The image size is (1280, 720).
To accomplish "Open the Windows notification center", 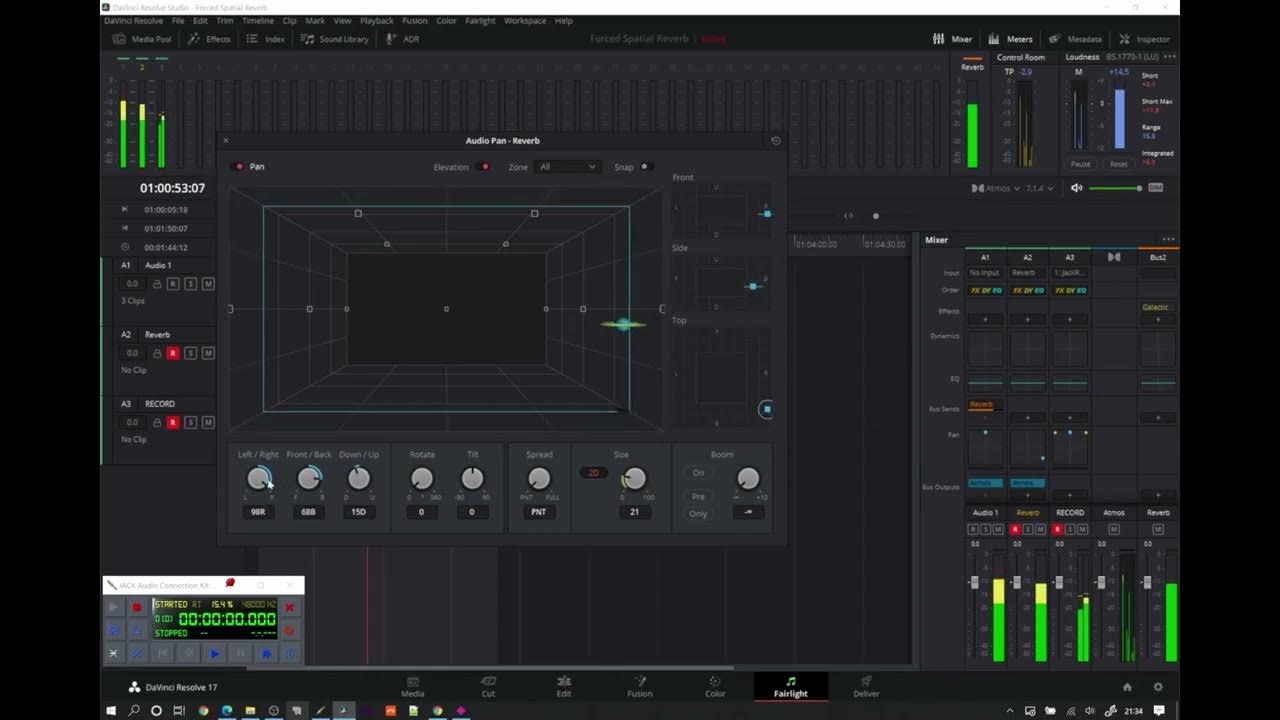I will 1159,711.
